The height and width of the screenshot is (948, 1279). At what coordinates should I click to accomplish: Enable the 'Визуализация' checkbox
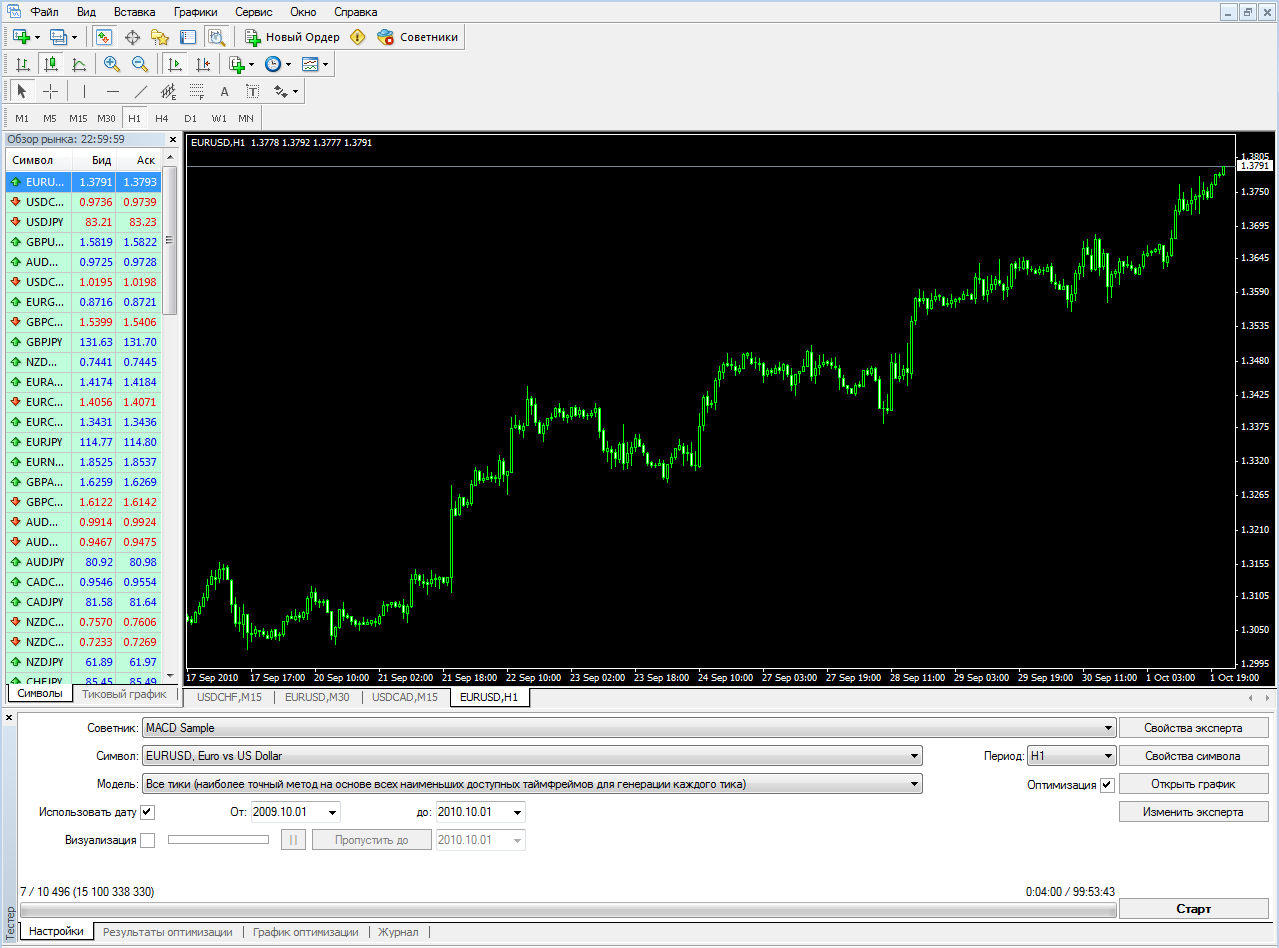pos(148,840)
